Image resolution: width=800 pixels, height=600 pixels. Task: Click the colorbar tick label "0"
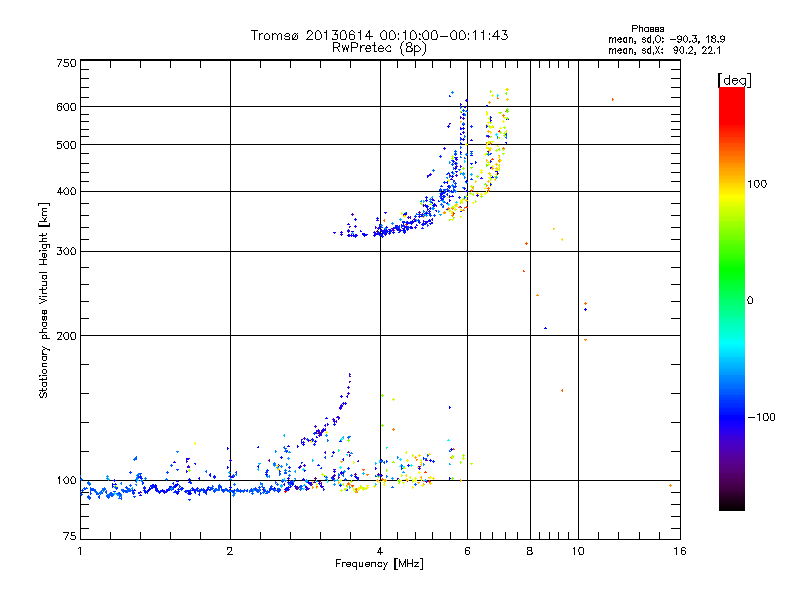click(x=750, y=301)
